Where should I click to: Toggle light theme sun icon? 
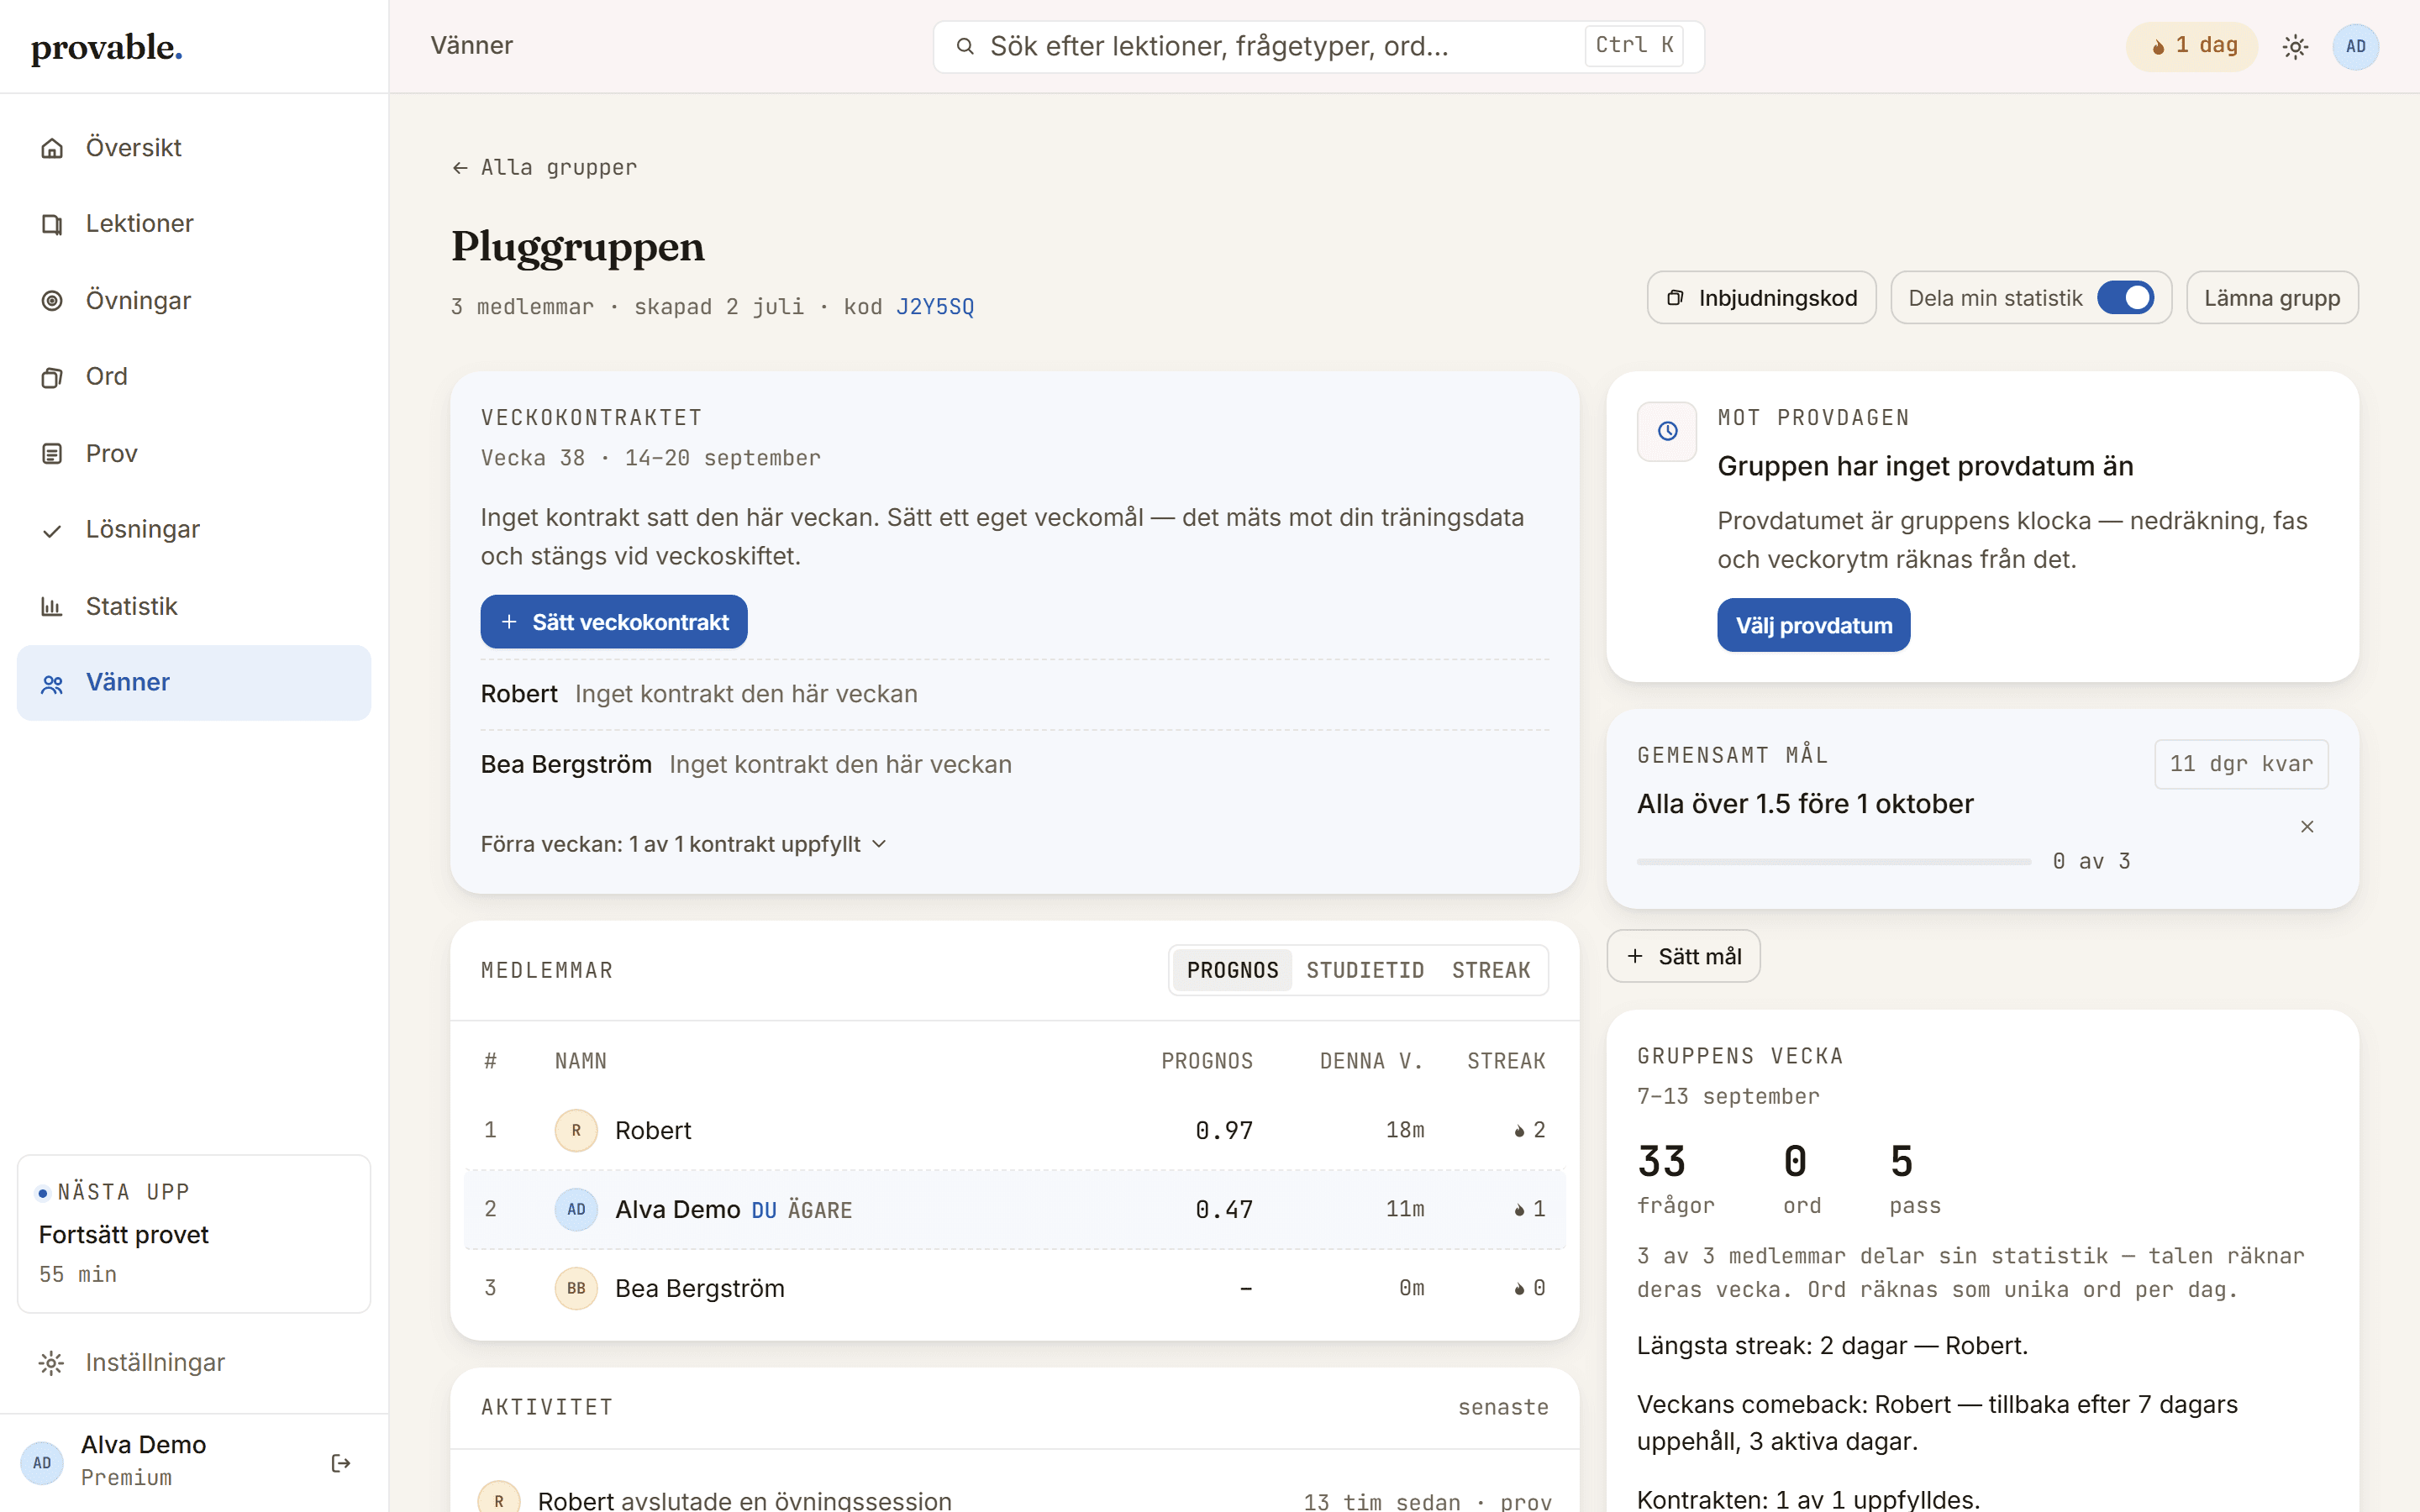2295,46
